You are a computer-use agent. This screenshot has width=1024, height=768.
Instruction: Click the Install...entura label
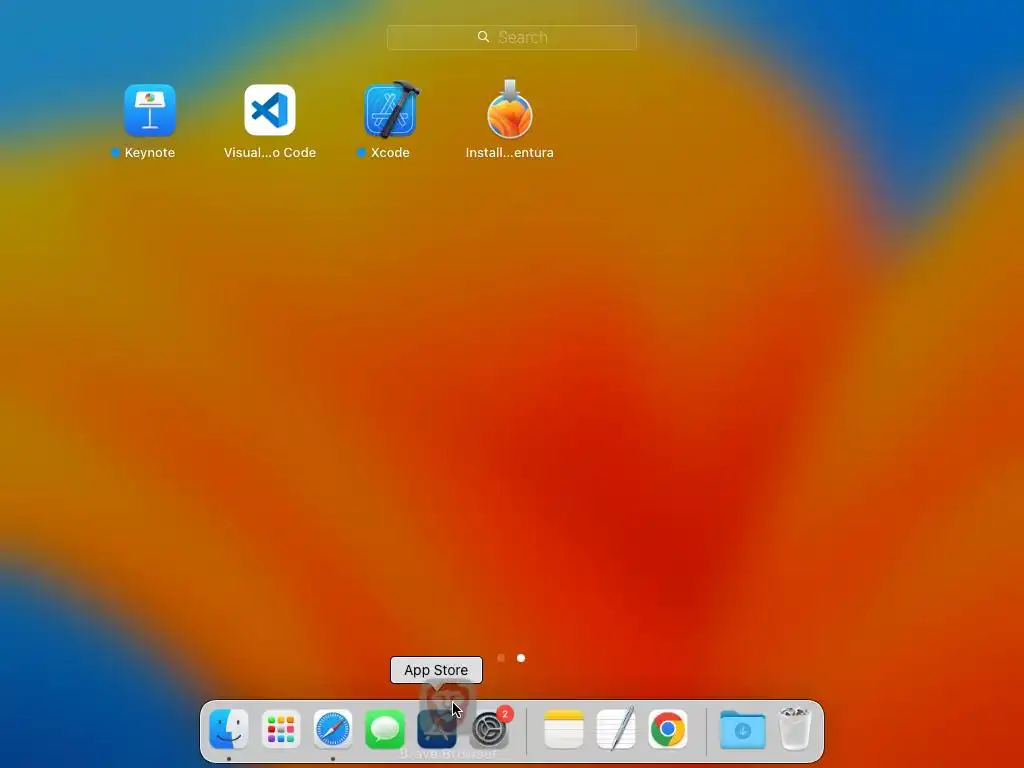[x=509, y=152]
